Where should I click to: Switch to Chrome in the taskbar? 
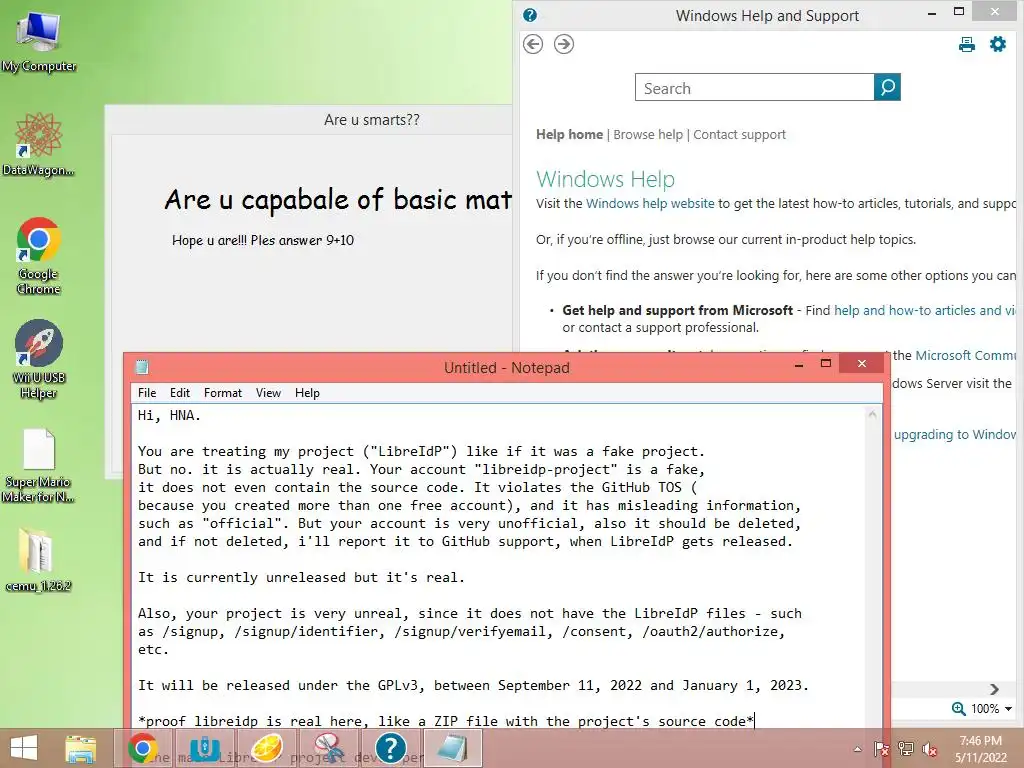pos(142,748)
